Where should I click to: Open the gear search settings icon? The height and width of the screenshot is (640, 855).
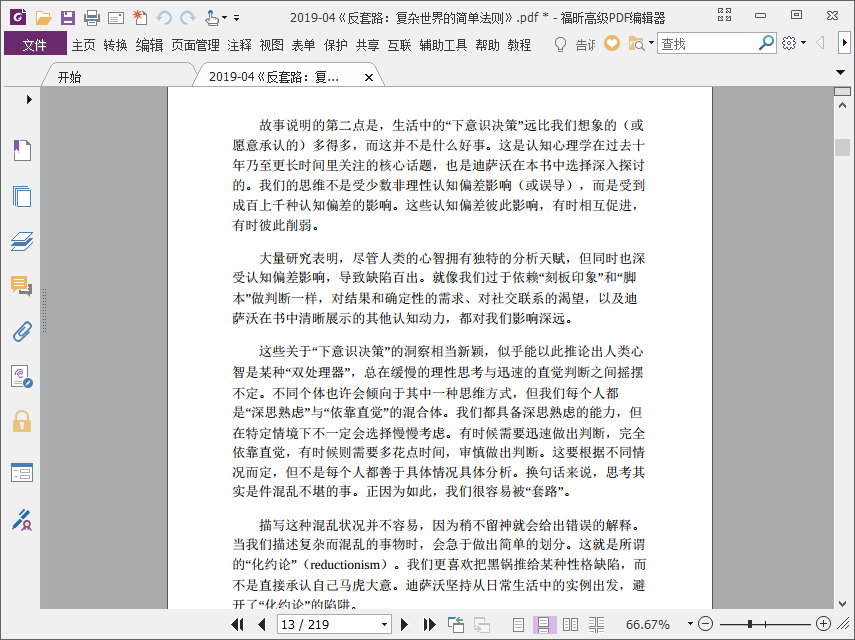(x=789, y=43)
